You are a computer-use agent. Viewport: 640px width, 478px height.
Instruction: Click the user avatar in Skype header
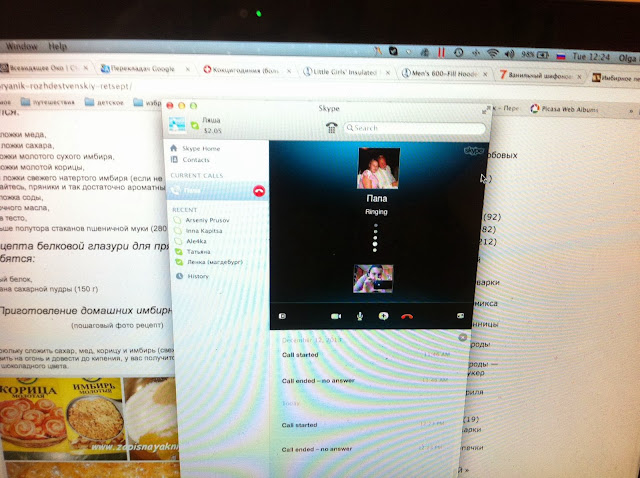(177, 125)
